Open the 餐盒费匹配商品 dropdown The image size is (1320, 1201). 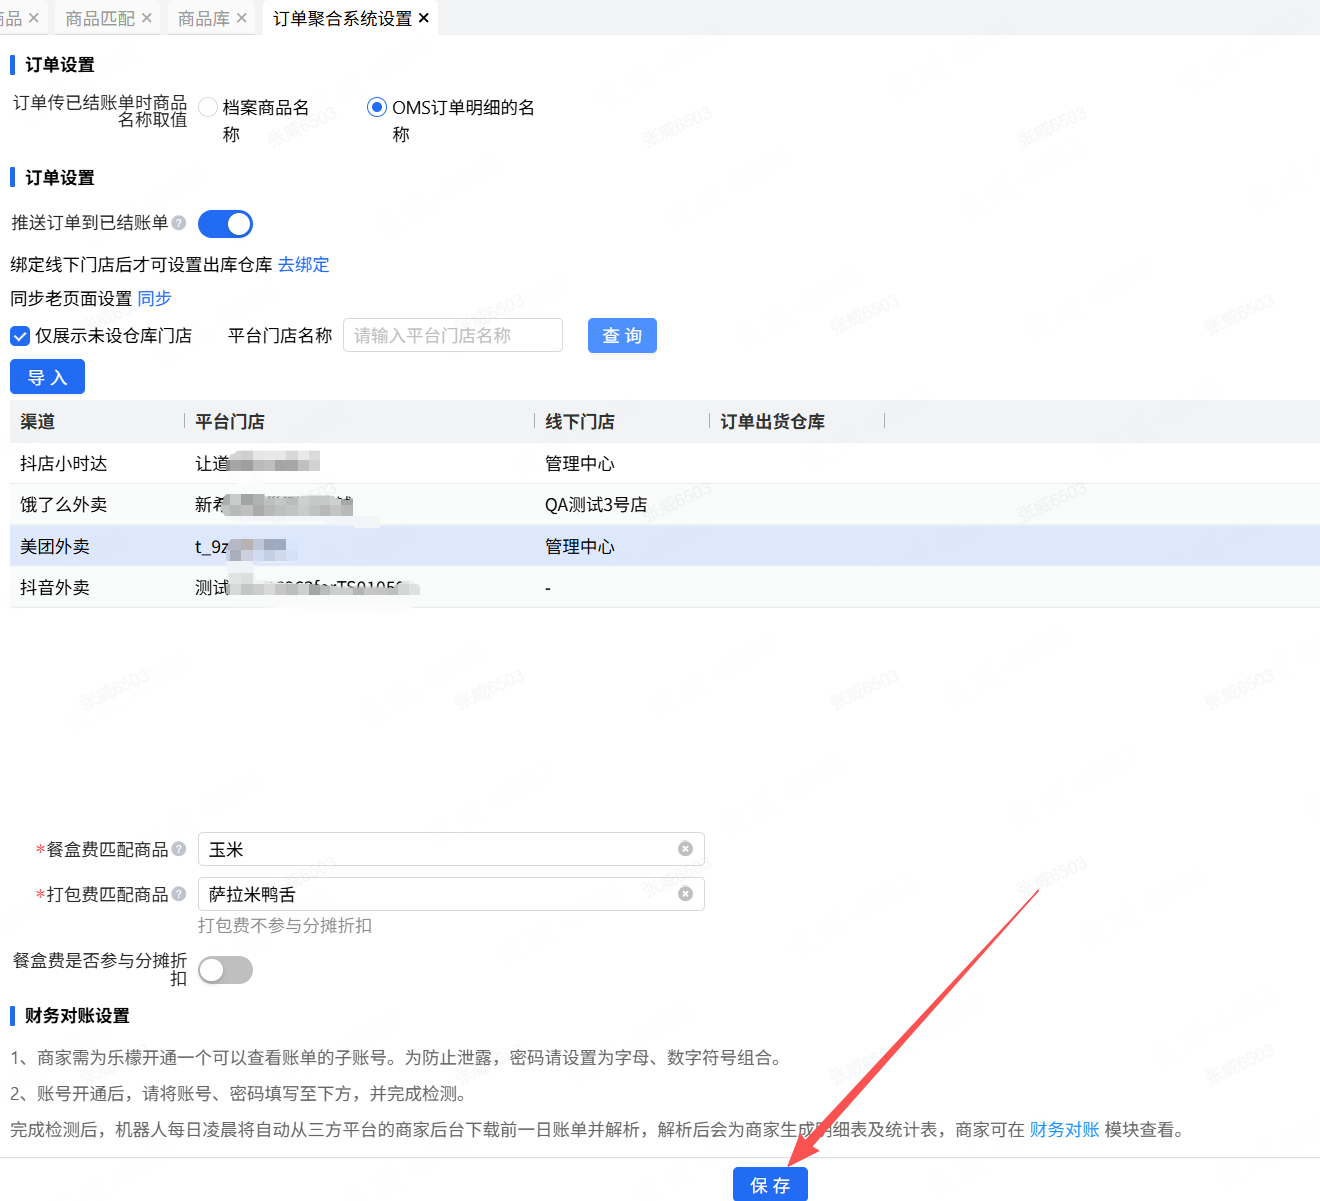click(x=451, y=849)
